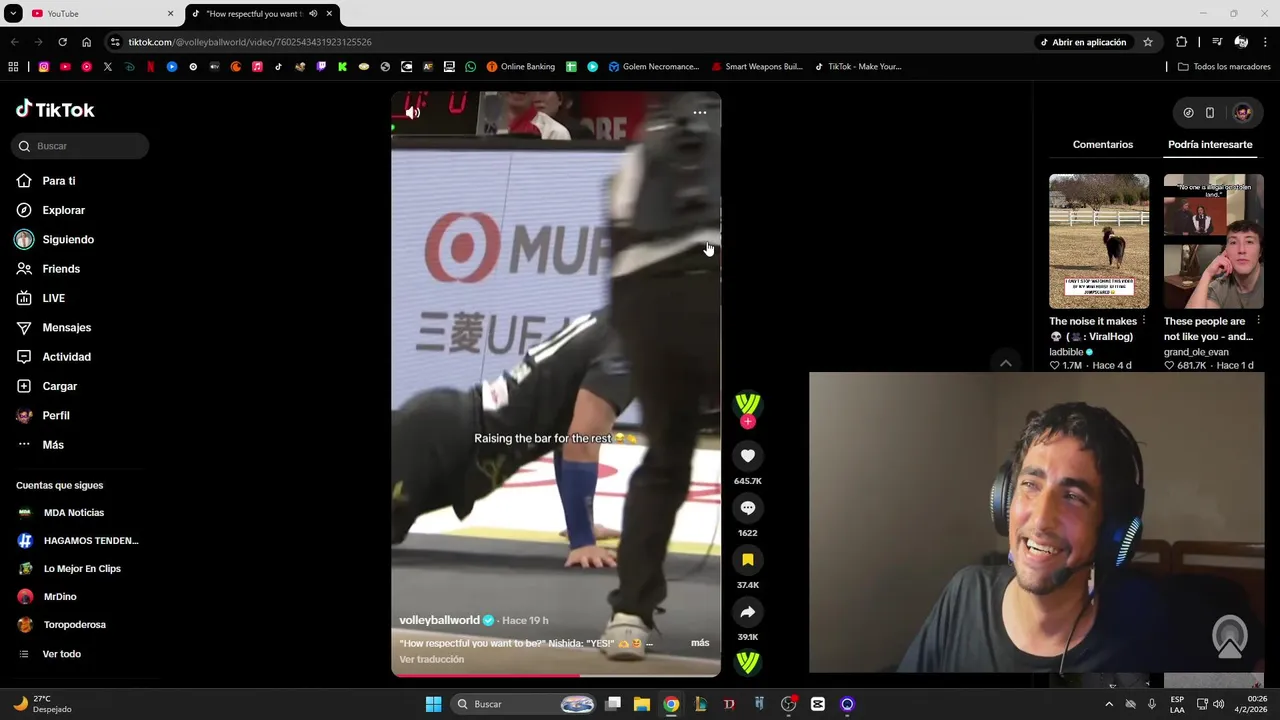
Task: Open Todos los marcadores folder
Action: [1224, 67]
